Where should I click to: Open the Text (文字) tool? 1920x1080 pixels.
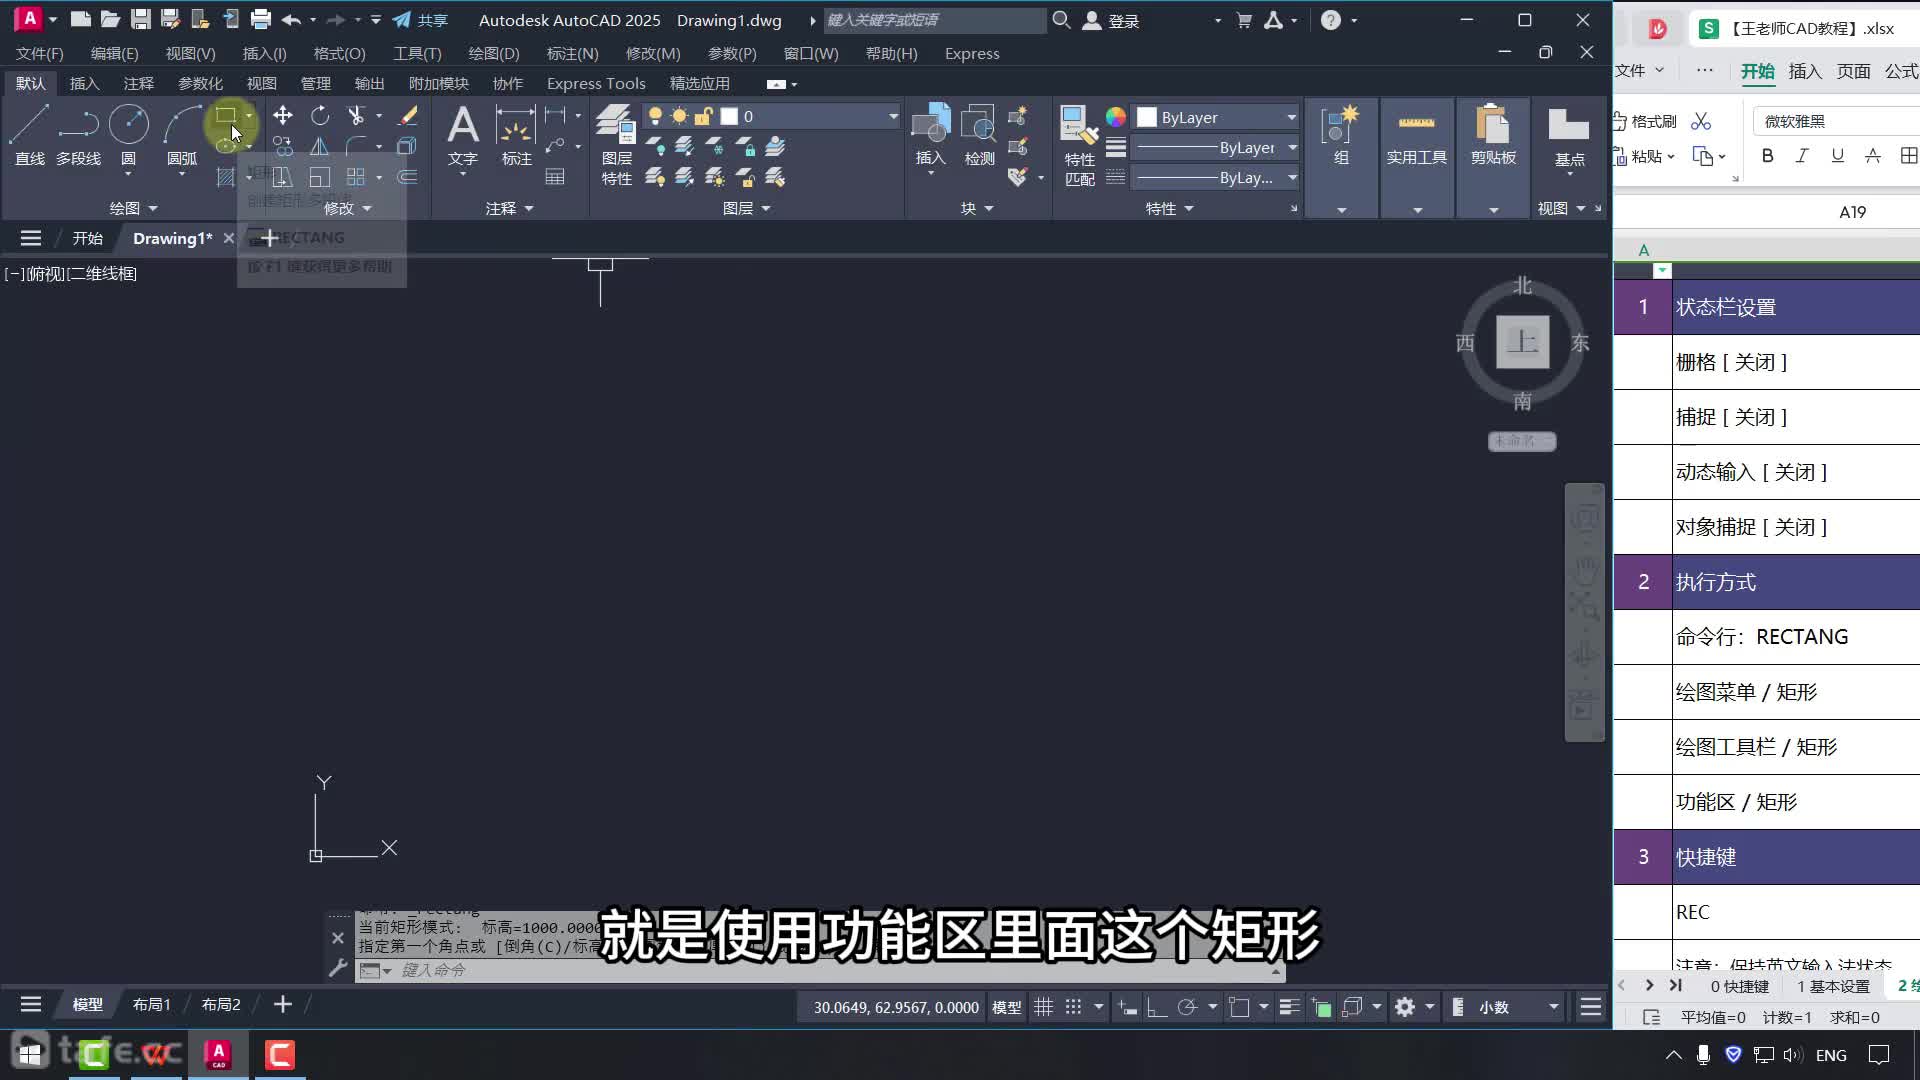[462, 135]
